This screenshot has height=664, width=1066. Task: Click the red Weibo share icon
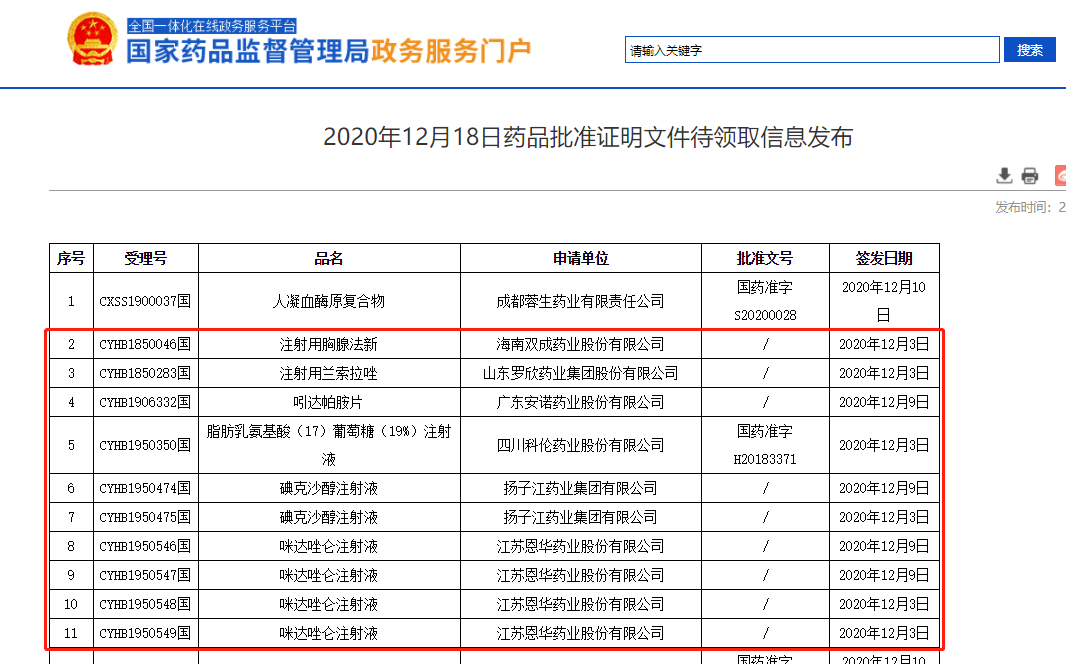1060,175
